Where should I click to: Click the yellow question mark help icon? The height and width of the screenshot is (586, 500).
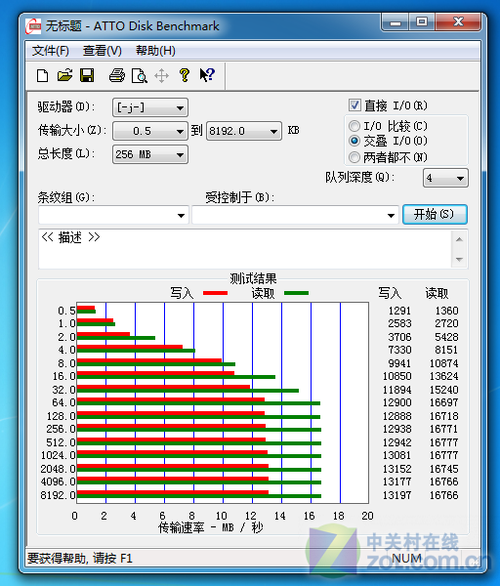(x=184, y=75)
